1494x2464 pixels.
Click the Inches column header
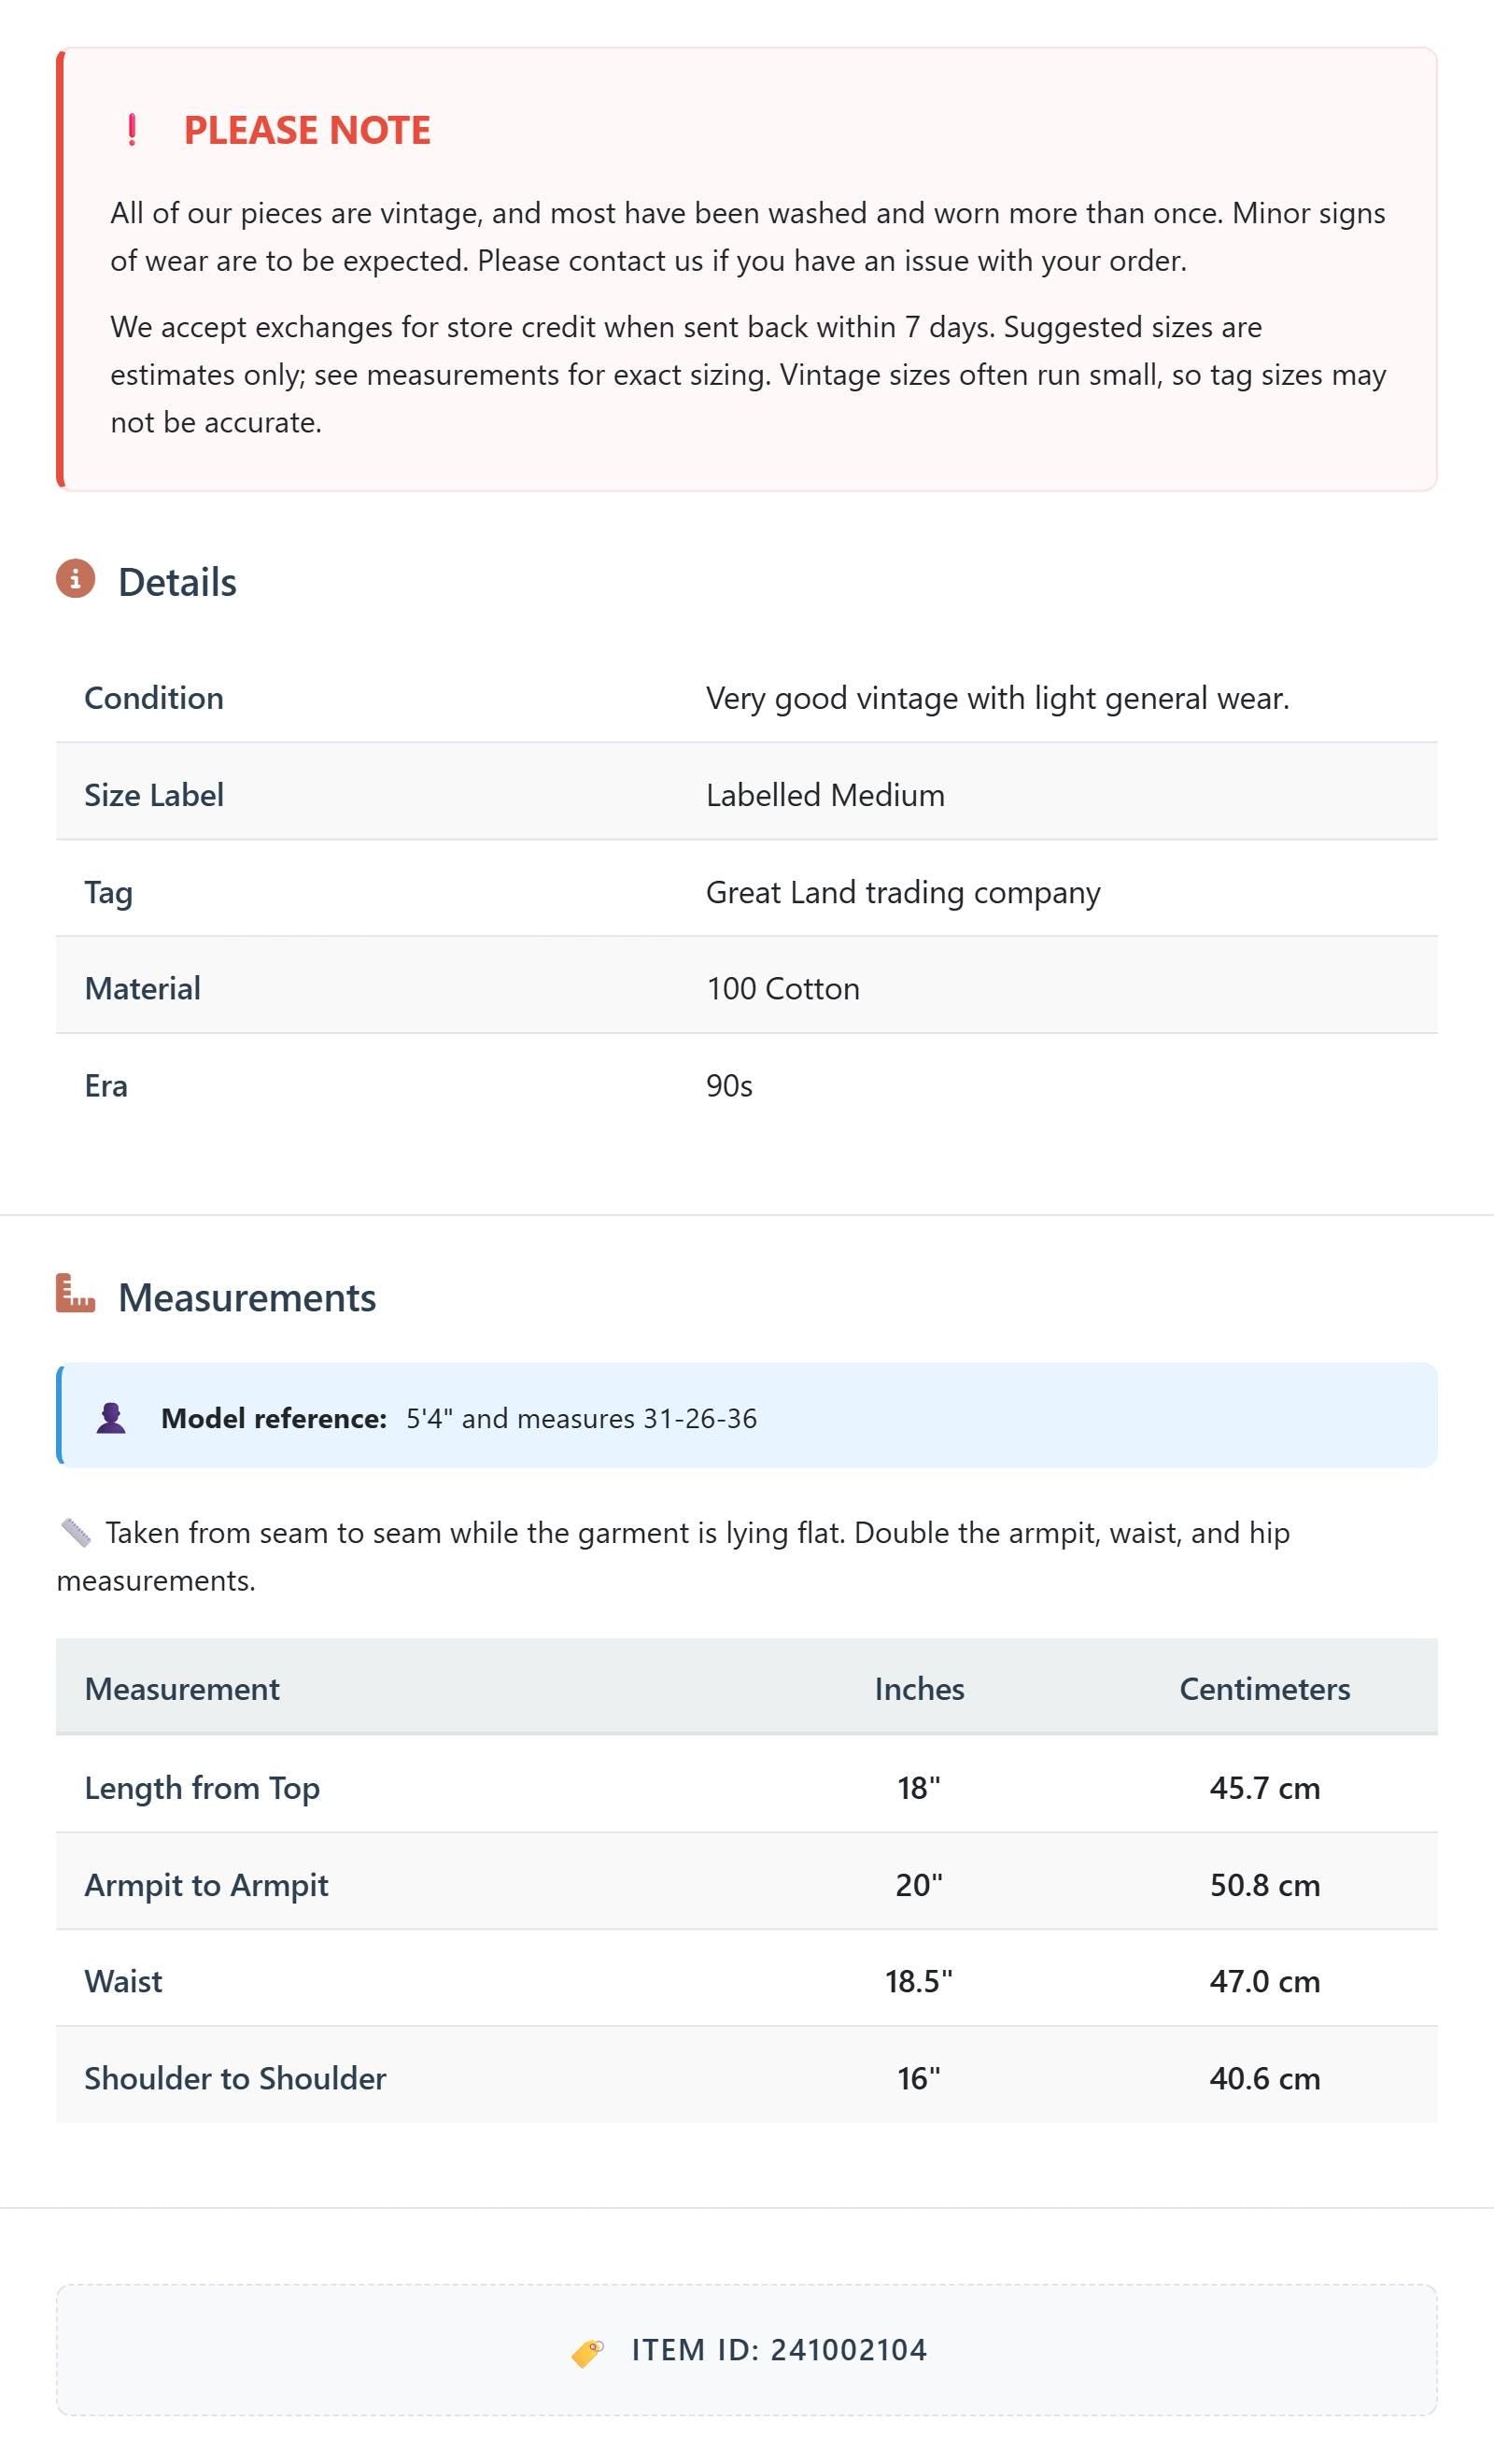pyautogui.click(x=919, y=1689)
